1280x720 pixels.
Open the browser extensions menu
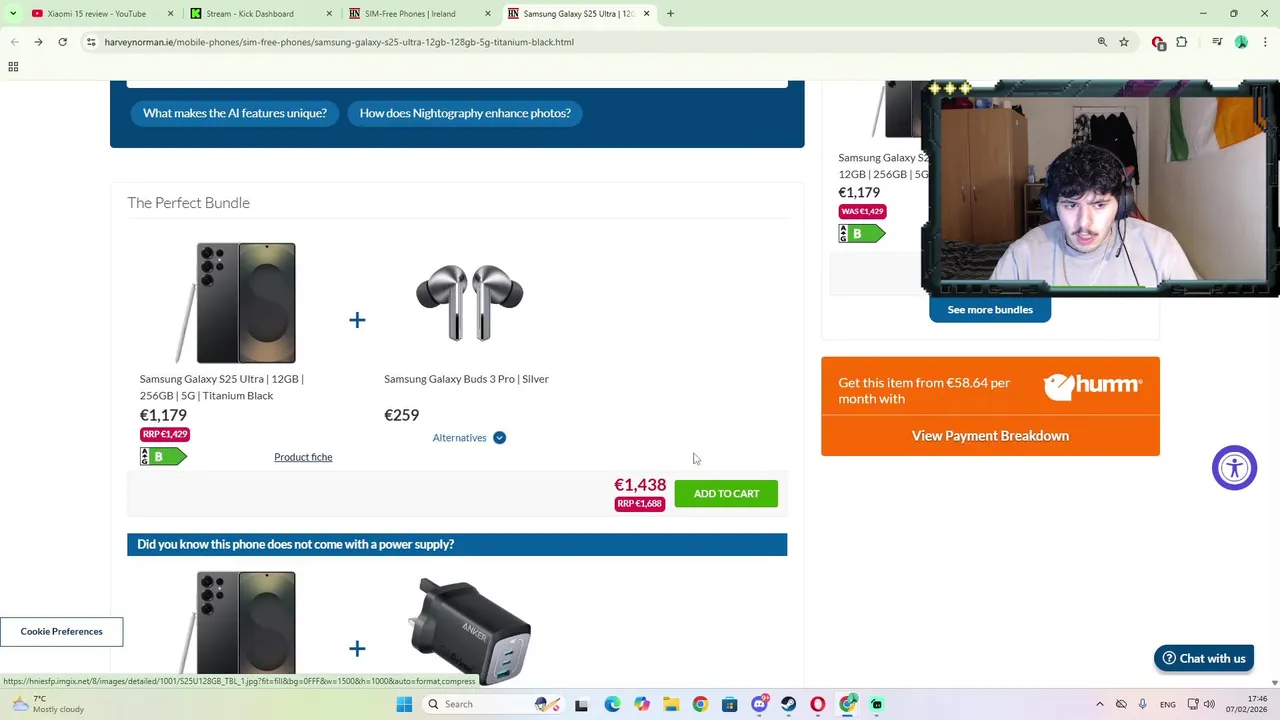tap(1182, 42)
